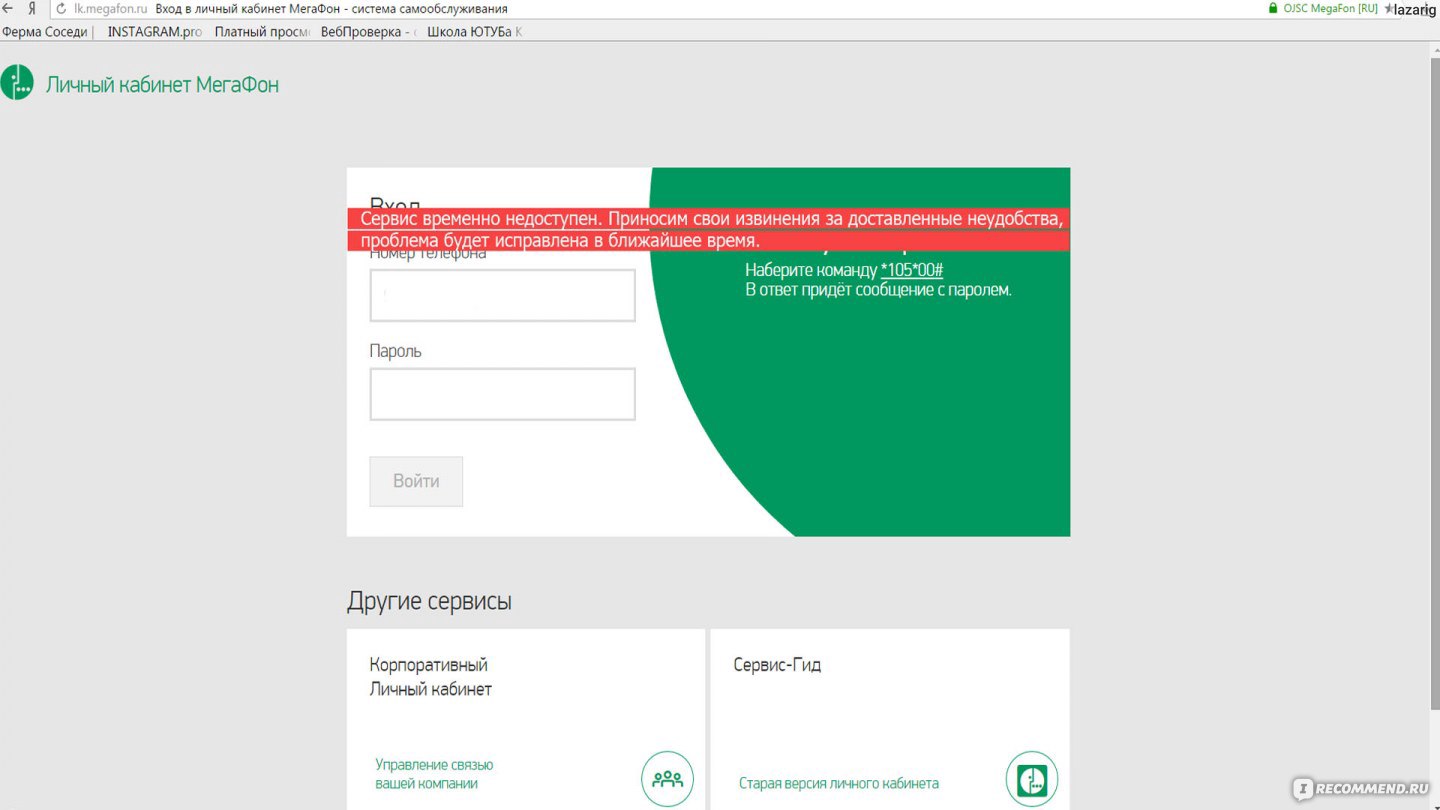Click the Пароль field label
The image size is (1440, 810).
pyautogui.click(x=396, y=351)
